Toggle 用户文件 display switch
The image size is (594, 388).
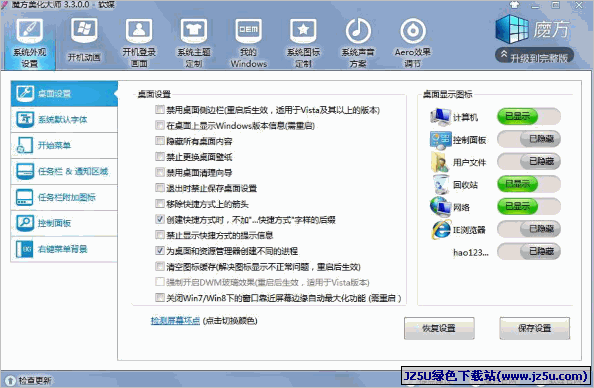click(x=529, y=162)
